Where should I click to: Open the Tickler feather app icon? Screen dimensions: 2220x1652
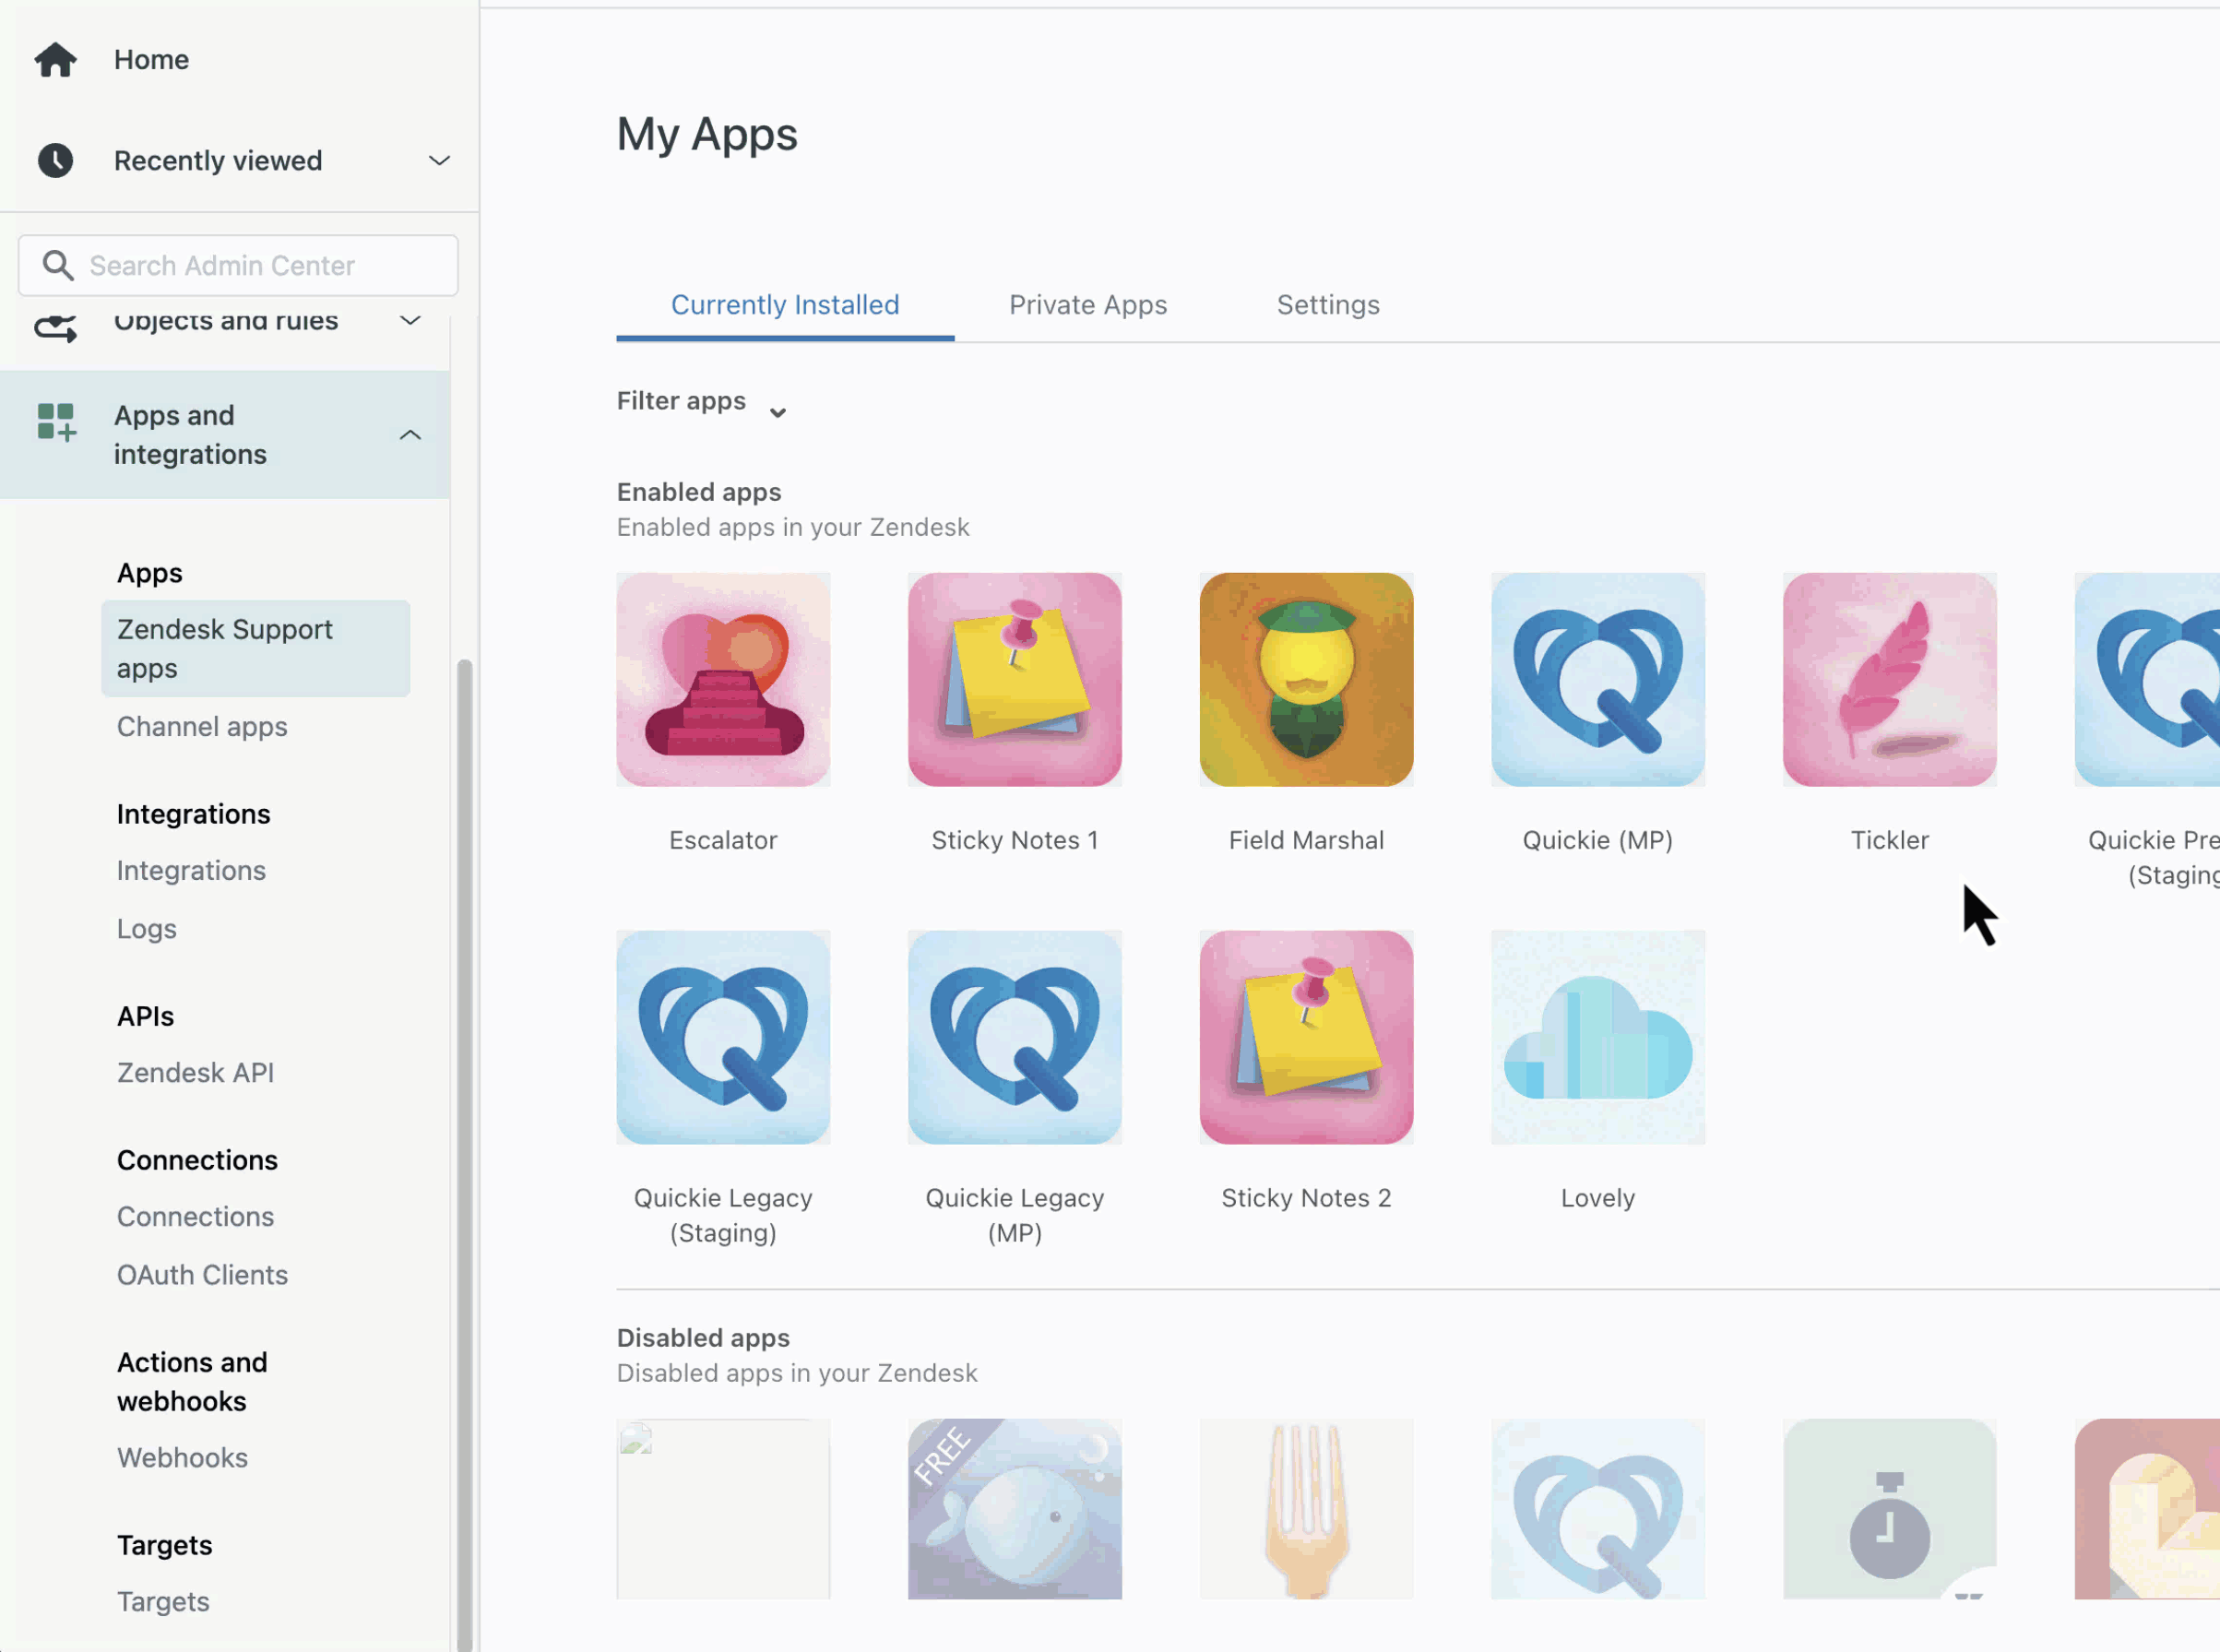coord(1889,679)
